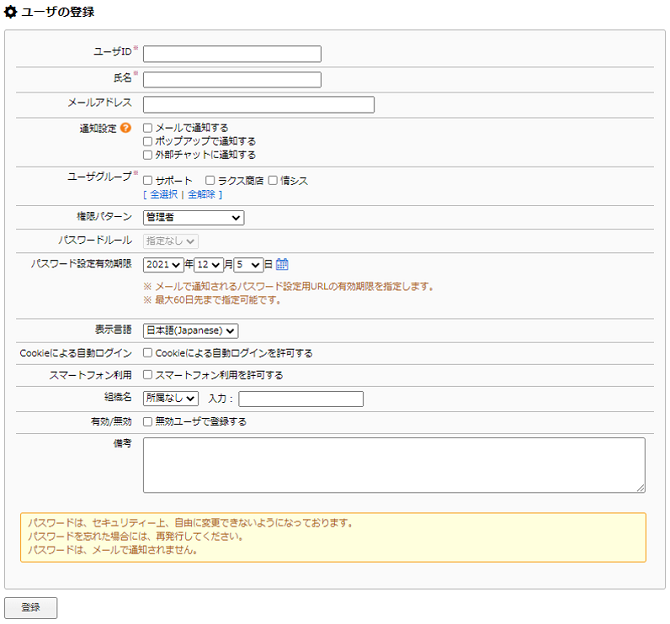The height and width of the screenshot is (624, 670).
Task: Open the 表示言語 dropdown 日本語(Japanese)
Action: pyautogui.click(x=191, y=330)
